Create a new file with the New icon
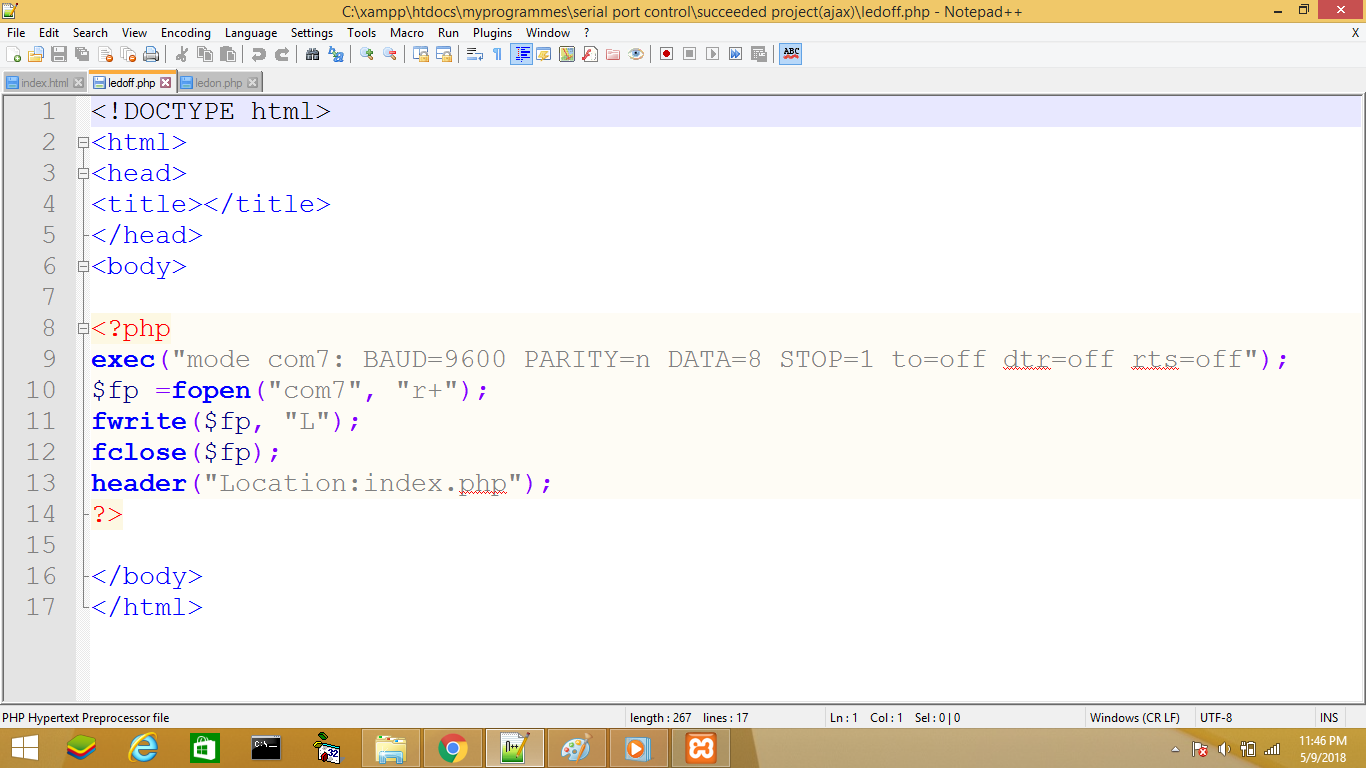 point(13,54)
